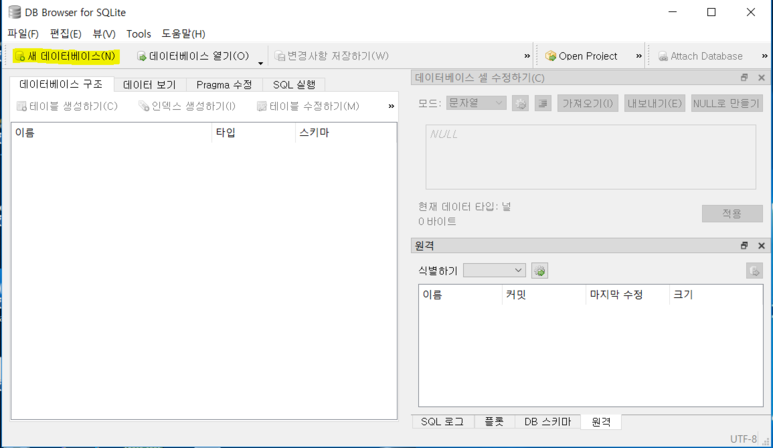Click the NULL로 만들기 button
Viewport: 773px width, 448px height.
tap(727, 103)
